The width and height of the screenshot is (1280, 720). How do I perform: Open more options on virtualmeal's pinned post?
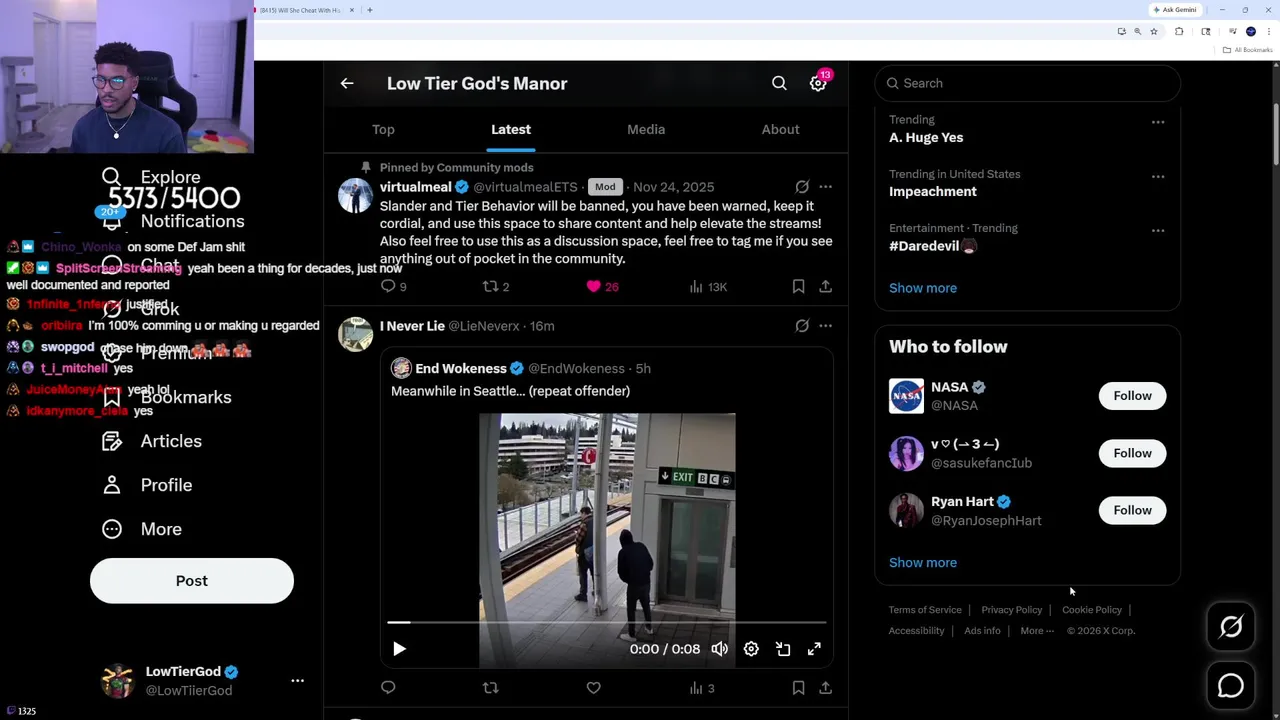pos(825,187)
